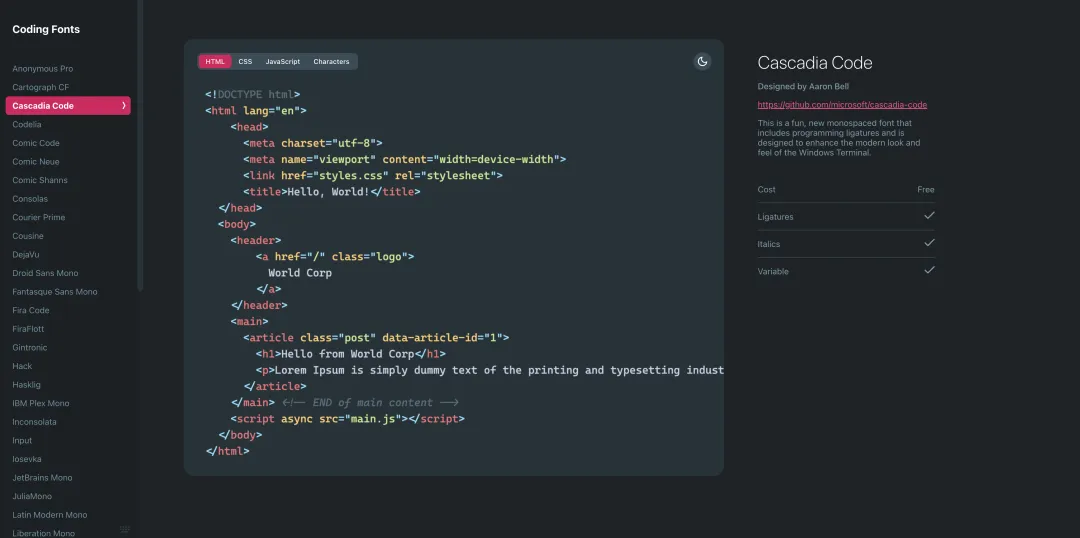Click the 'Lorem Ipsum' paragraph code line
1080x538 pixels.
[x=490, y=370]
